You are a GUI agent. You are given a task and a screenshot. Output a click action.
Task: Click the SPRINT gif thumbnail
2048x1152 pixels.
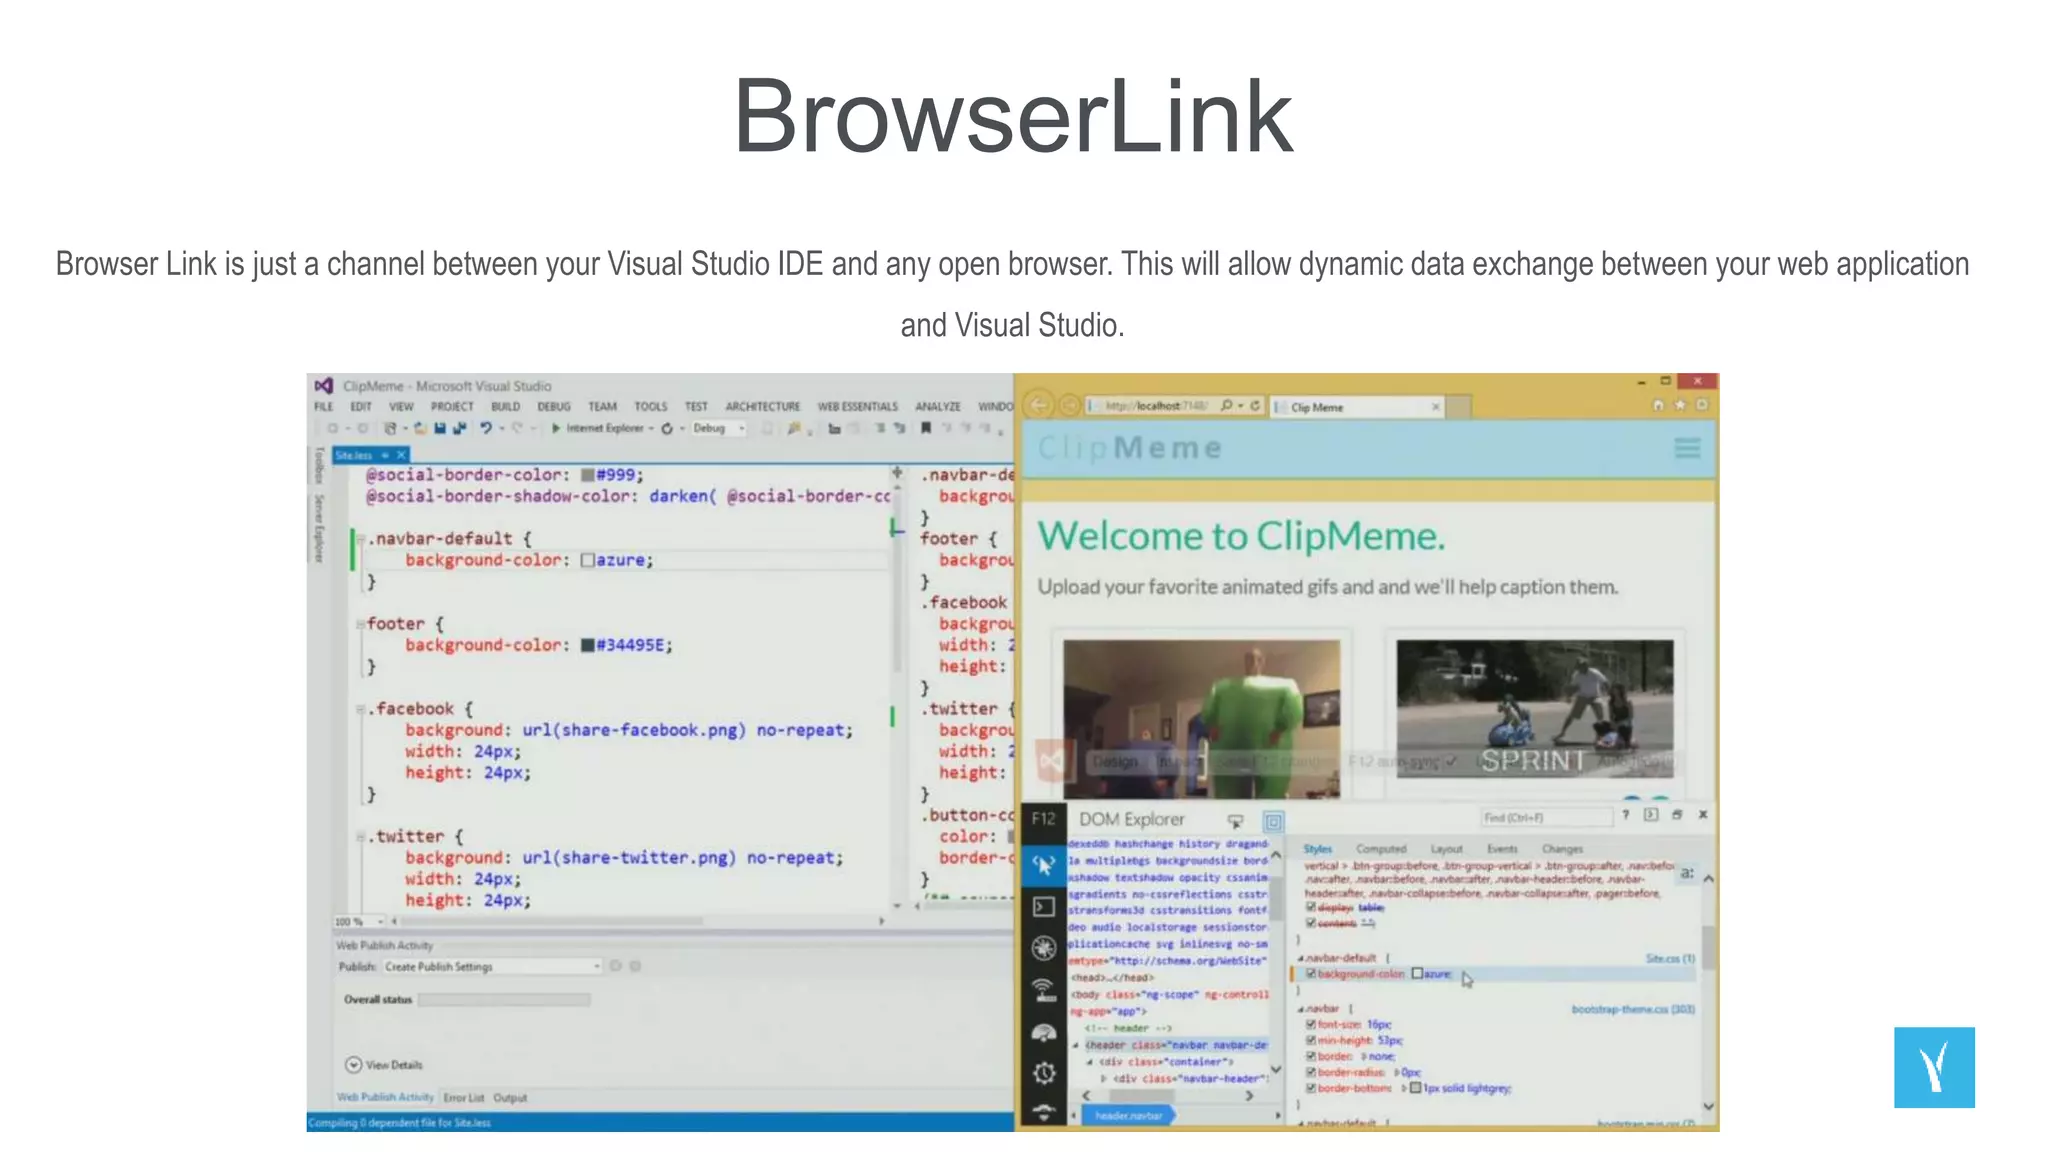[x=1535, y=709]
